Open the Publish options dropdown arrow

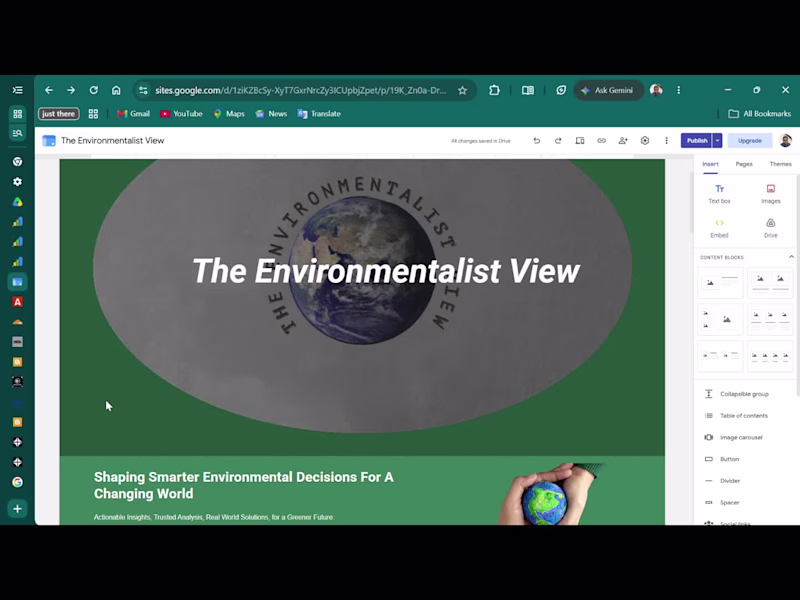(x=717, y=140)
